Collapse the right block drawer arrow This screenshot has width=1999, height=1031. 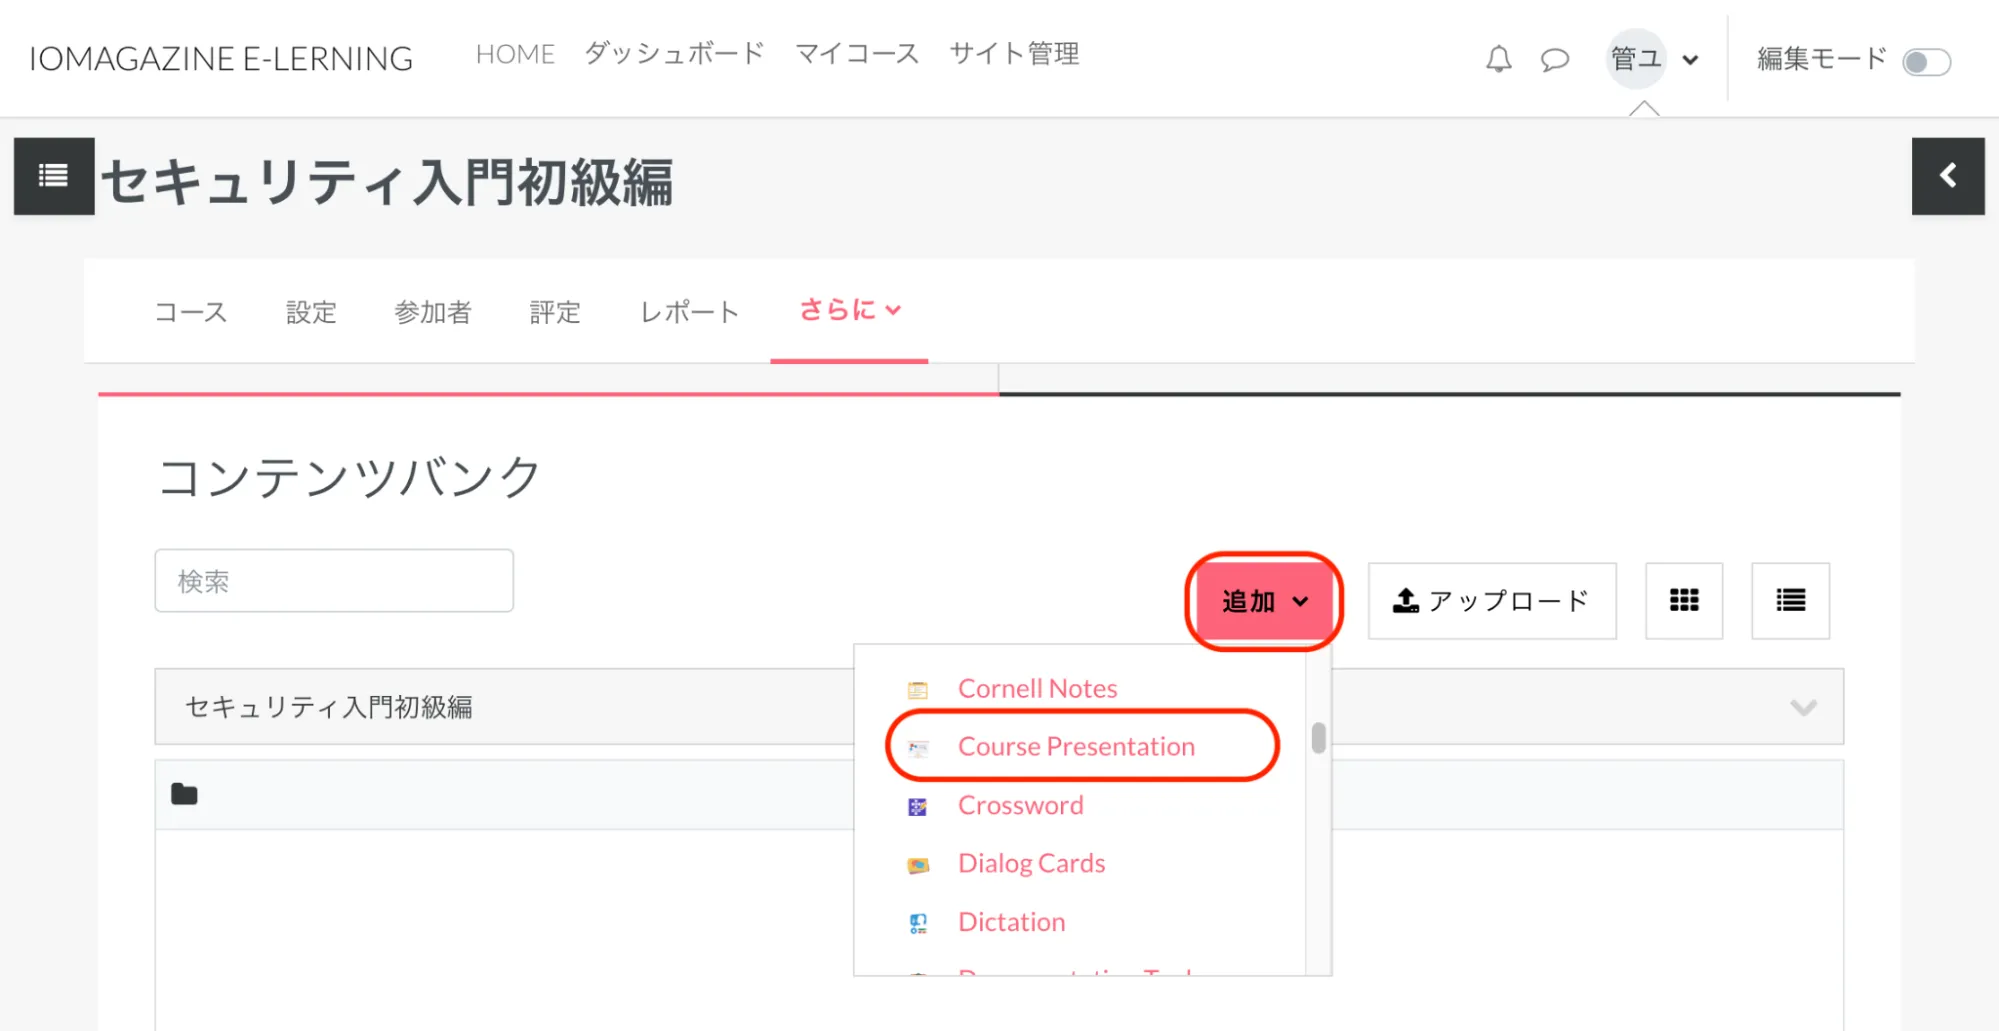pyautogui.click(x=1947, y=176)
